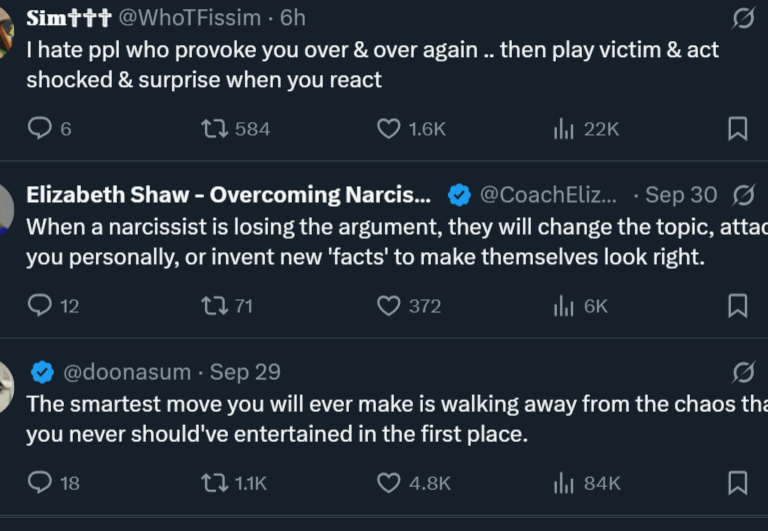This screenshot has height=531, width=768.
Task: Repost Elizabeth Shaw's tweet with 71 reposts
Action: point(212,306)
